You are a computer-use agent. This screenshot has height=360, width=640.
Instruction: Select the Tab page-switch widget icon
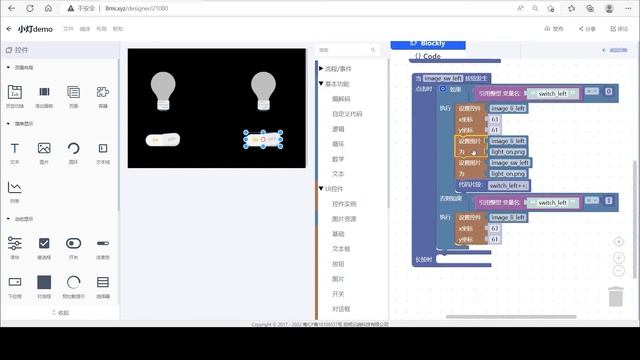15,92
